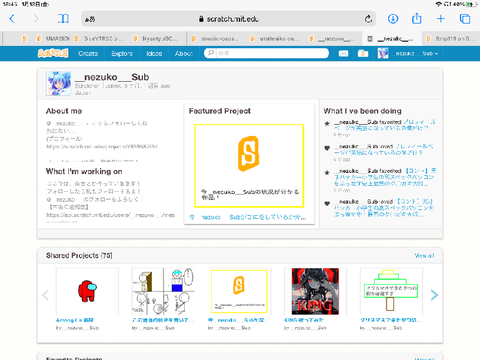Click the Scratch logo
Viewport: 480px width, 360px height.
53,53
